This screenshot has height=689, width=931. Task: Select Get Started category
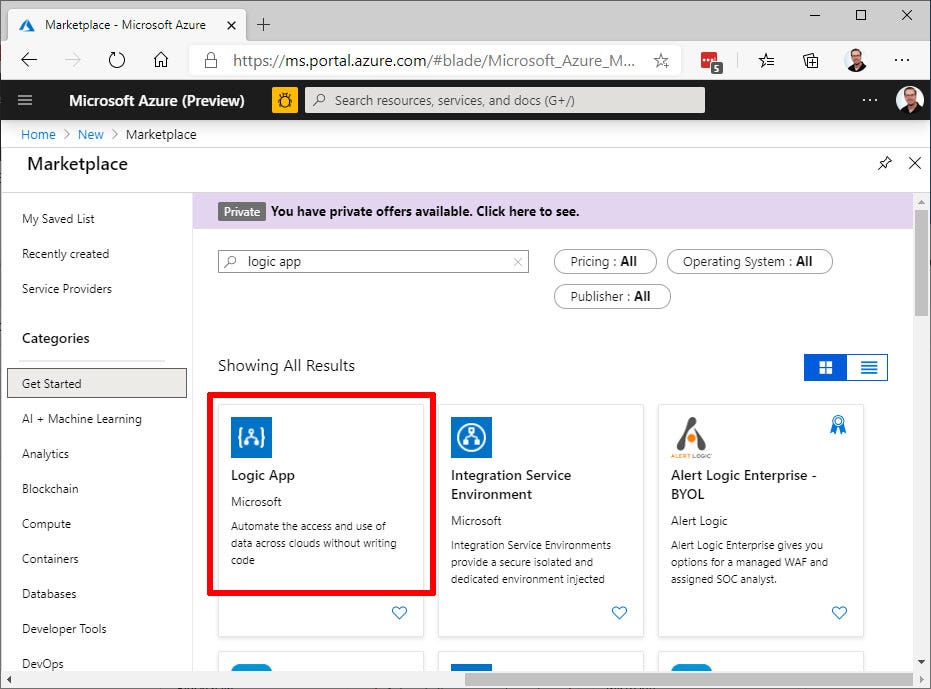coord(97,383)
